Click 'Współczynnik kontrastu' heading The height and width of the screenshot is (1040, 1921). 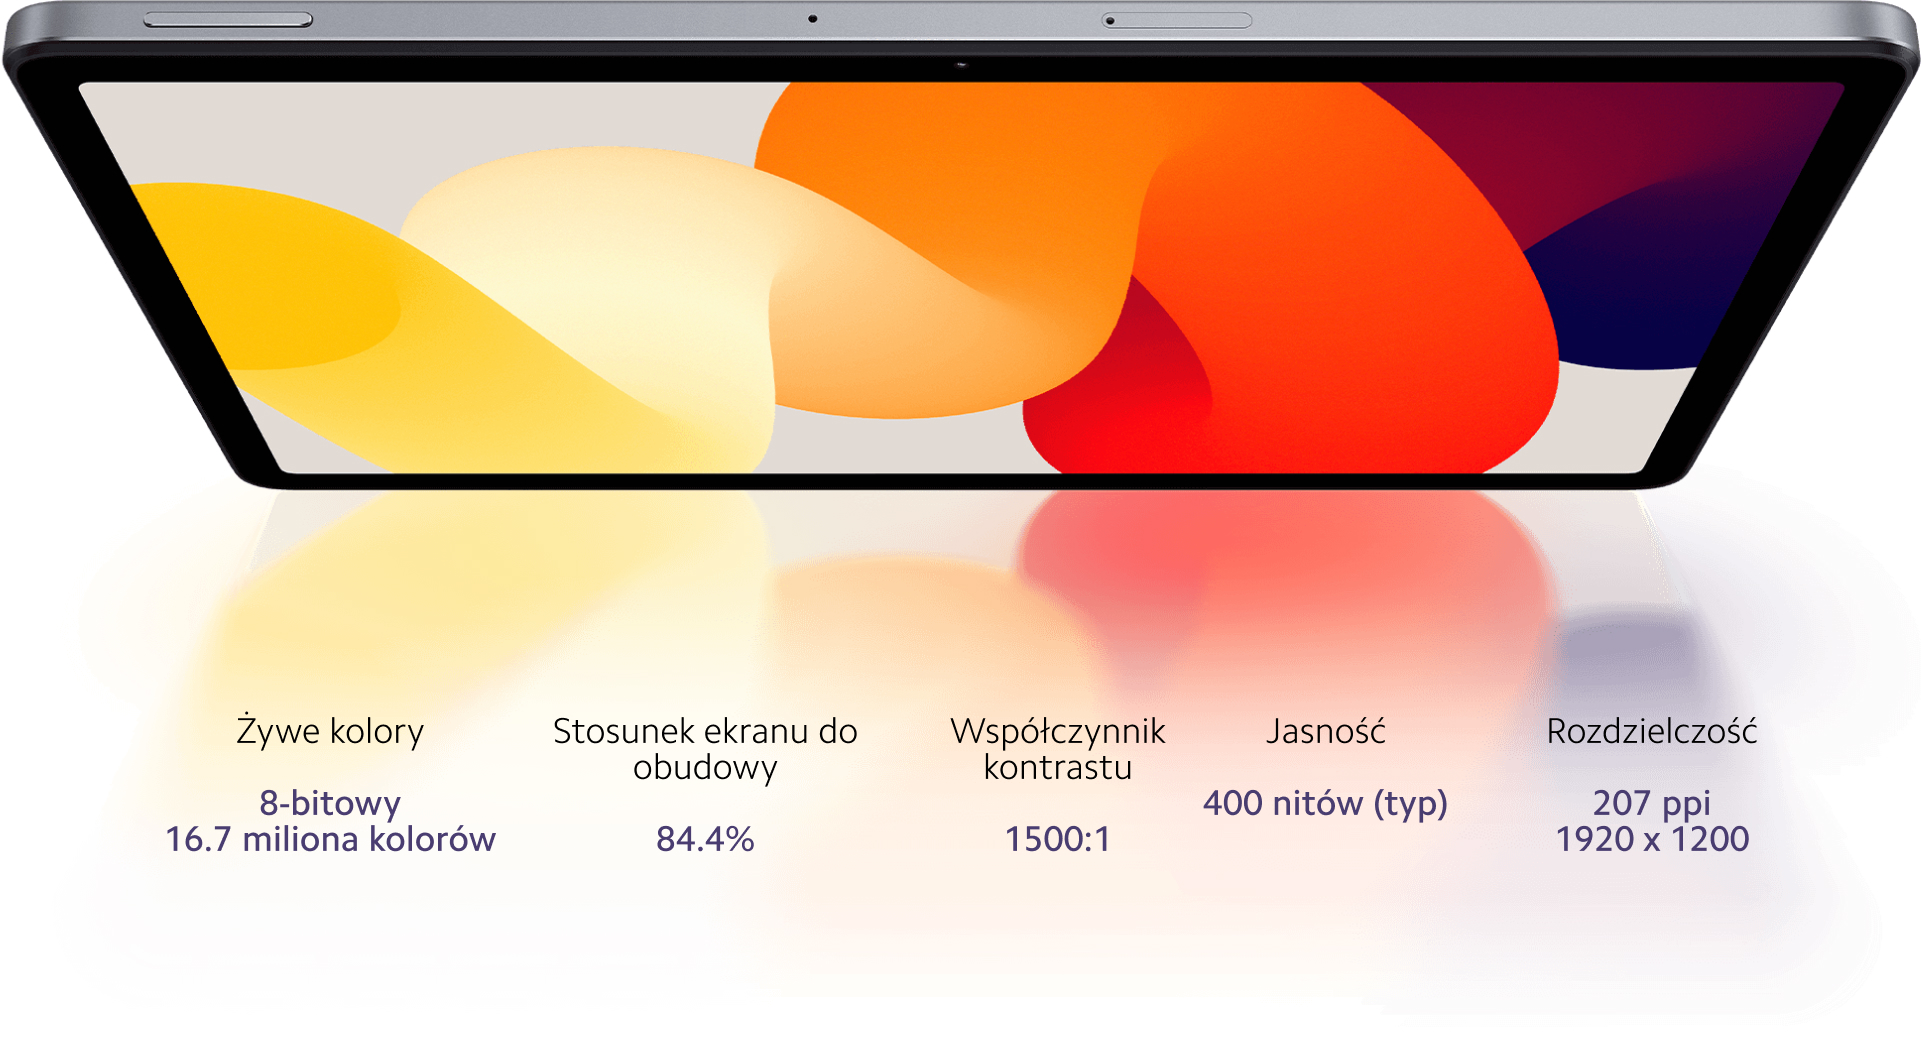(x=1058, y=749)
